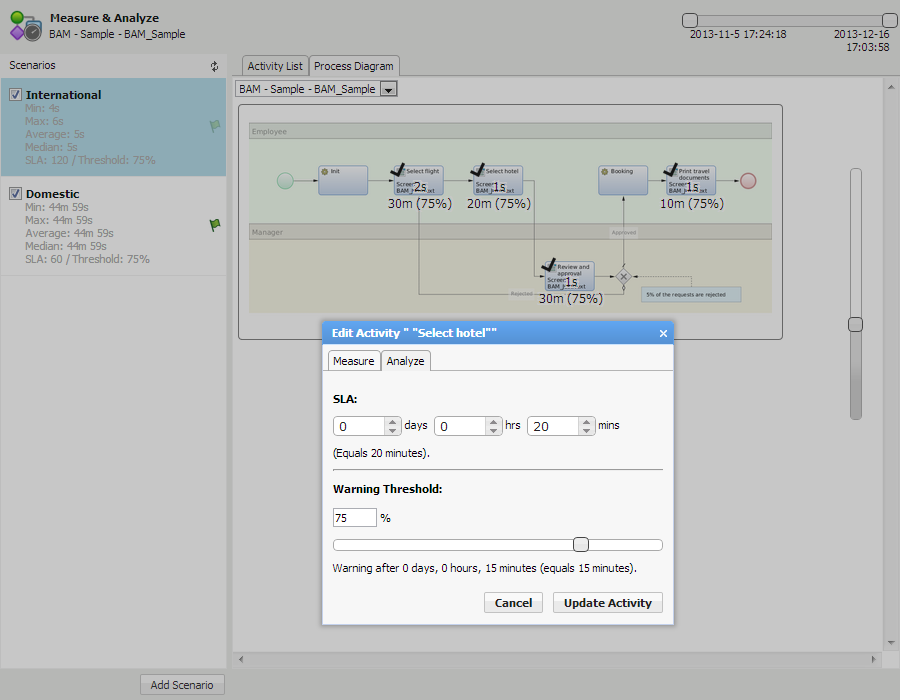Click the Employee lane header
Image resolution: width=900 pixels, height=700 pixels.
pyautogui.click(x=510, y=131)
